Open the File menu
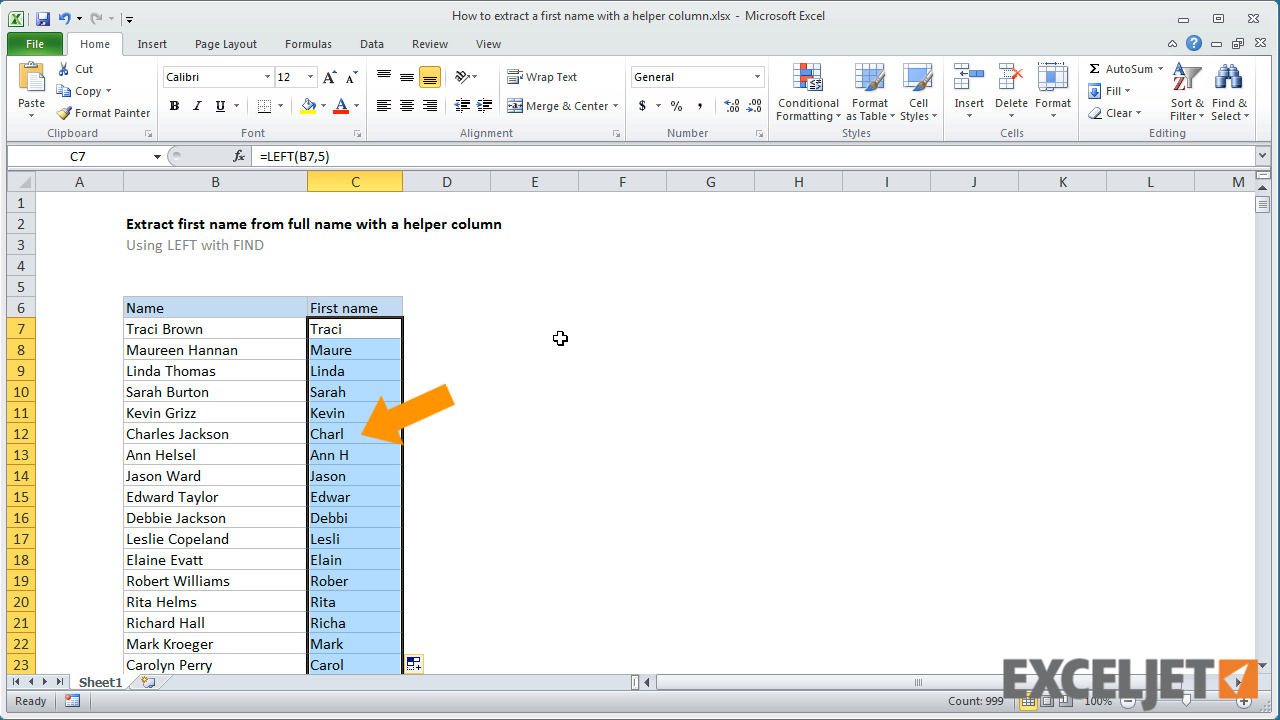 point(35,44)
